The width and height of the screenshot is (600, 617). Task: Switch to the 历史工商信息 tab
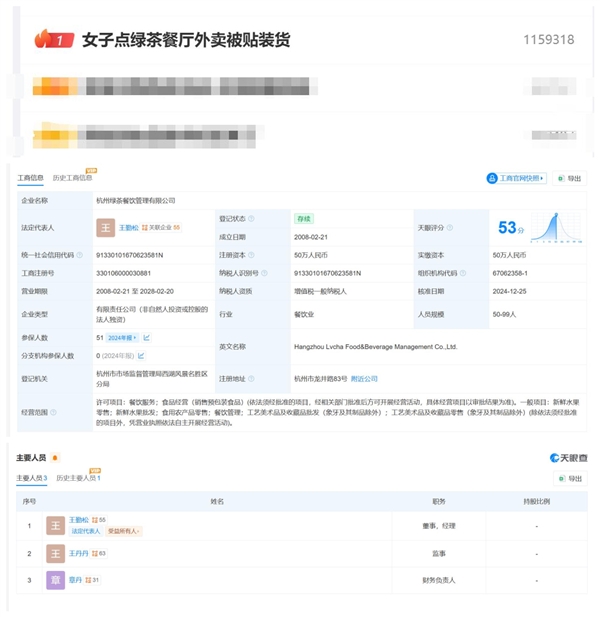[x=74, y=178]
